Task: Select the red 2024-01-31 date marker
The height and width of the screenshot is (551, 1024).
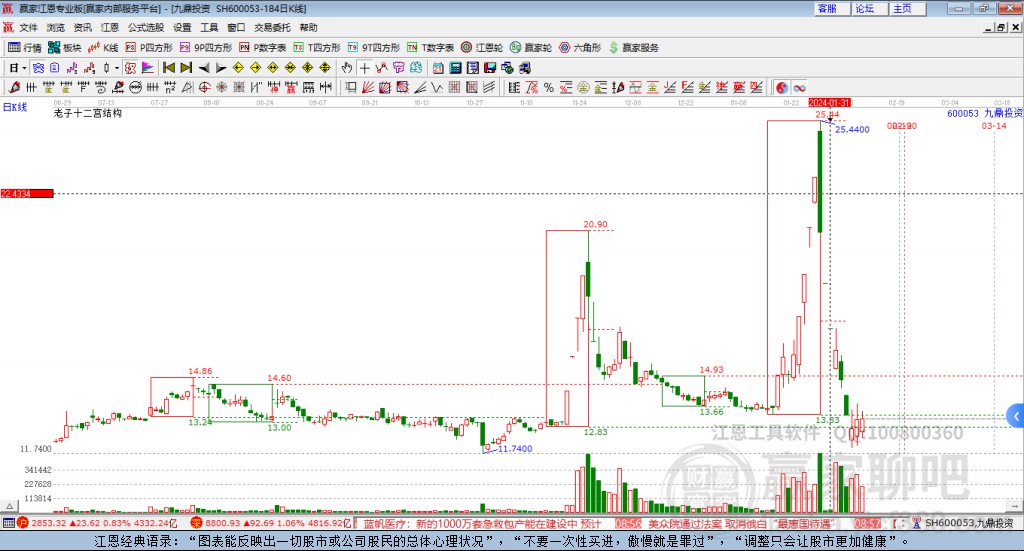Action: click(x=829, y=102)
